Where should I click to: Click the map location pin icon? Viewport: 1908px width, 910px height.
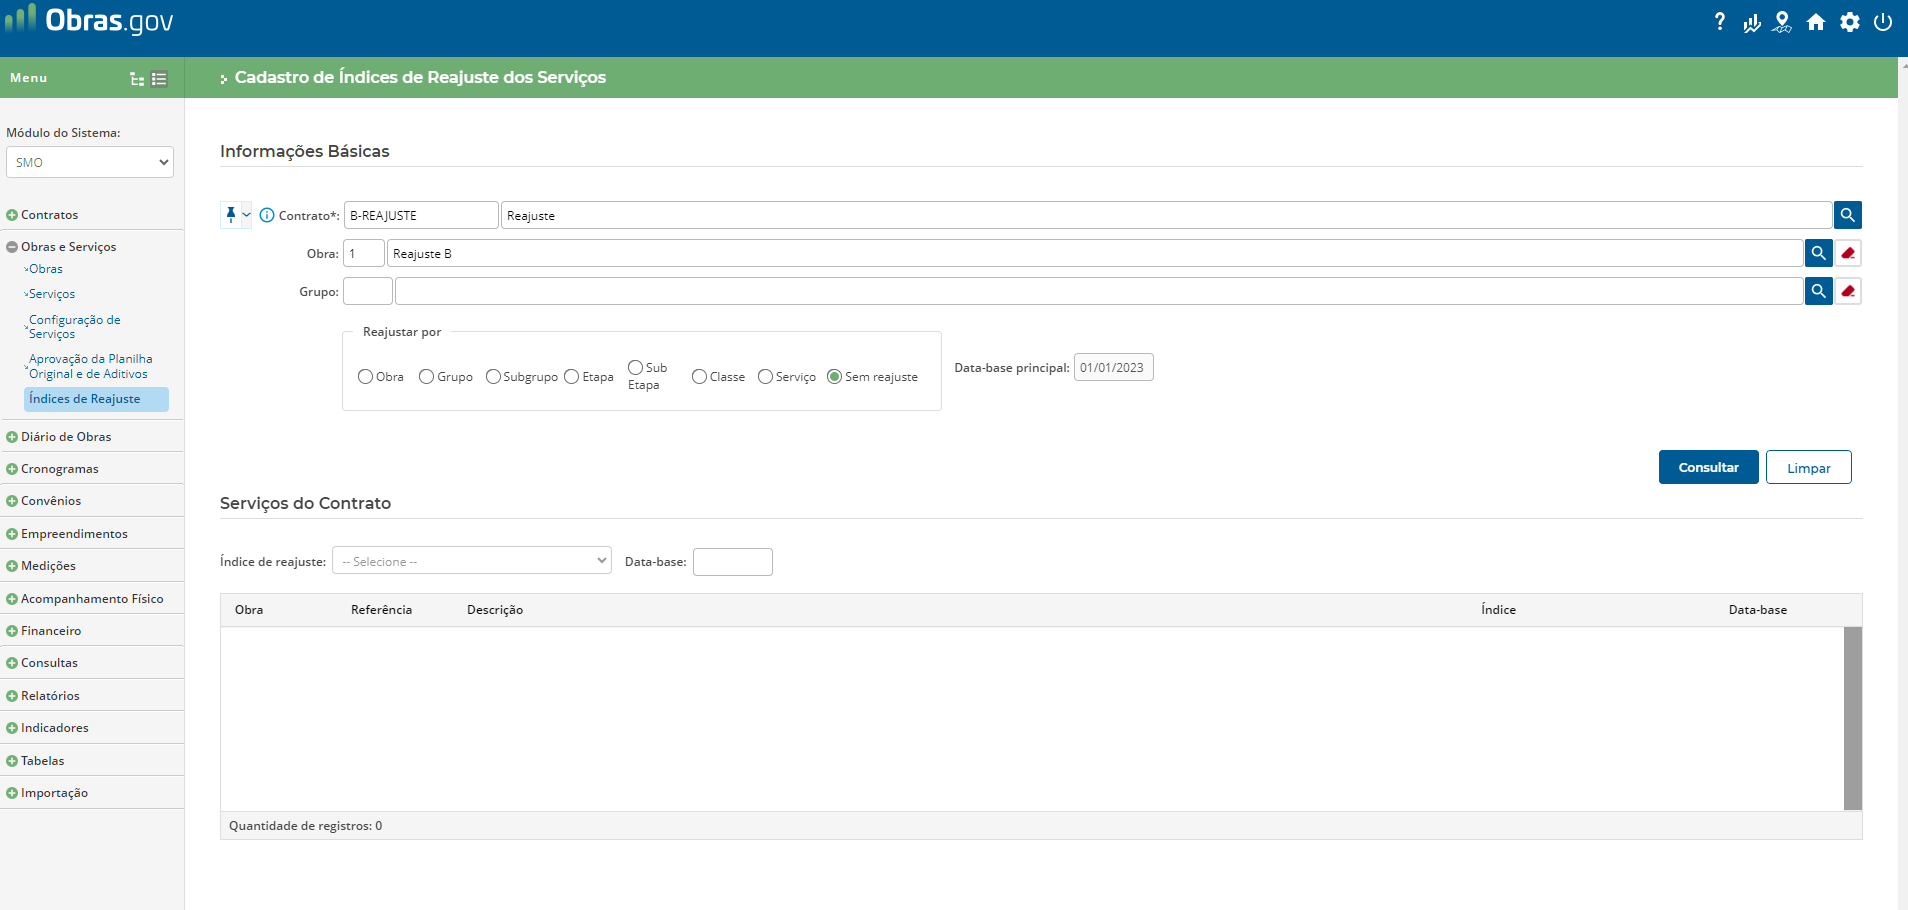click(x=1782, y=22)
